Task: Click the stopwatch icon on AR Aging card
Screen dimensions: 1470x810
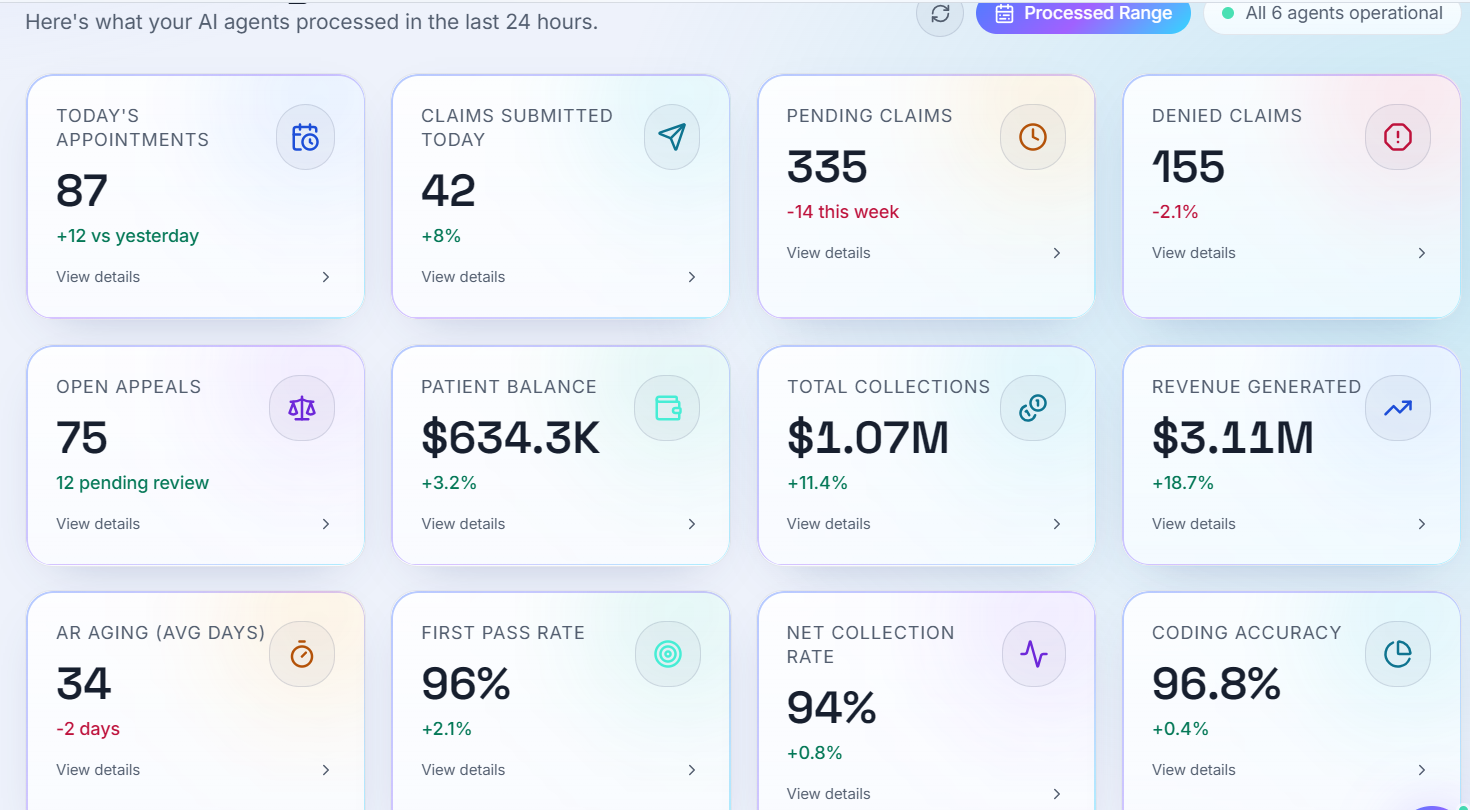Action: pos(302,655)
